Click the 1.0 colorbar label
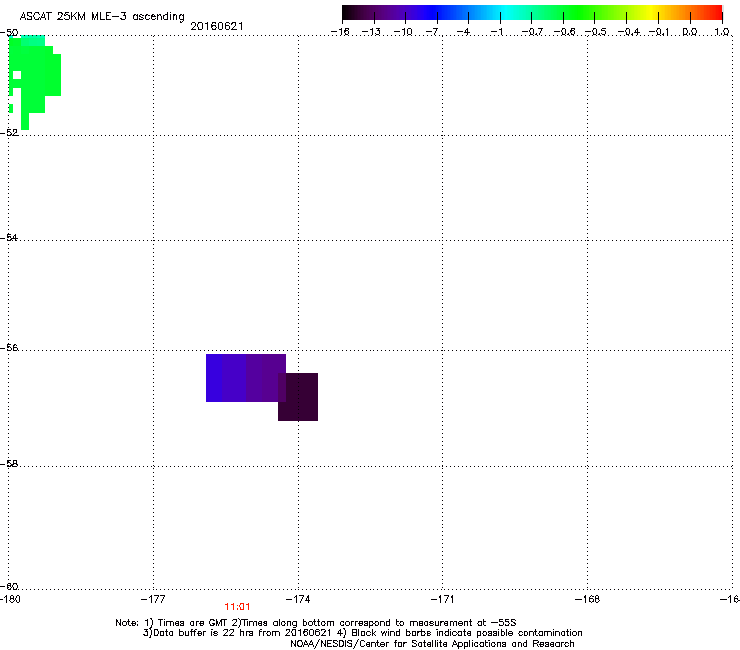This screenshot has width=740, height=650. (722, 32)
